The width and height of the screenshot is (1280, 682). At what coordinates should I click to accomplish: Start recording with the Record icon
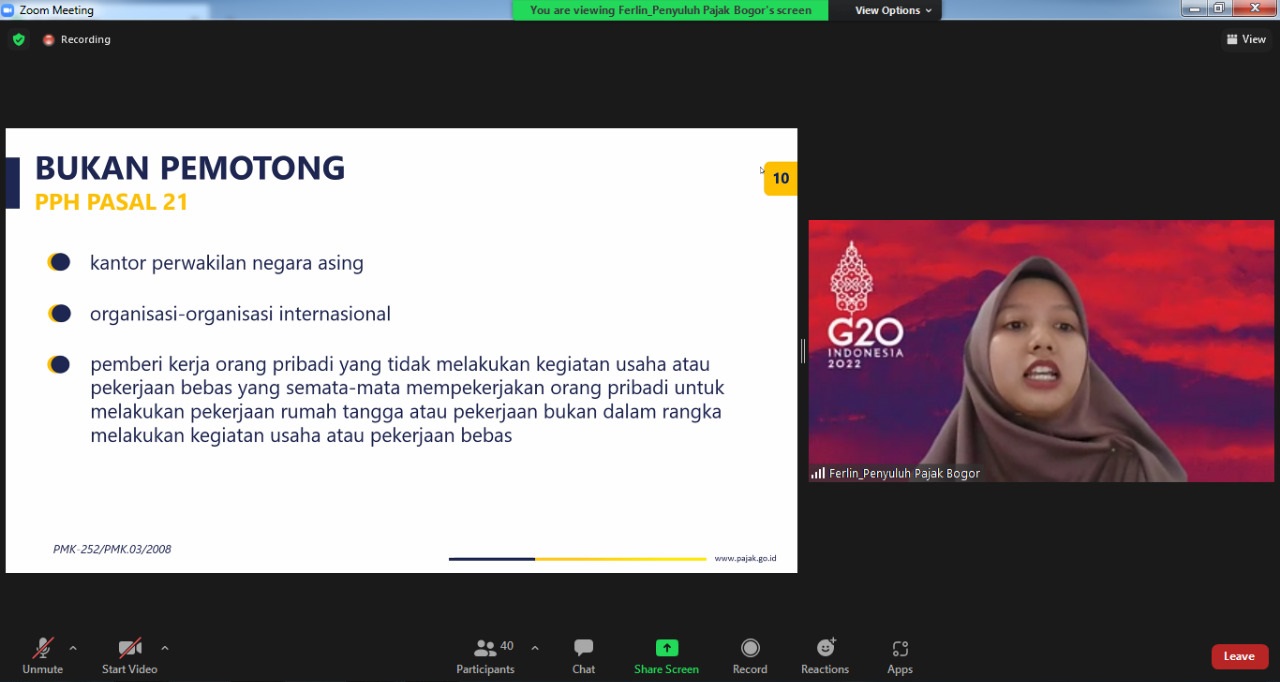pos(750,648)
